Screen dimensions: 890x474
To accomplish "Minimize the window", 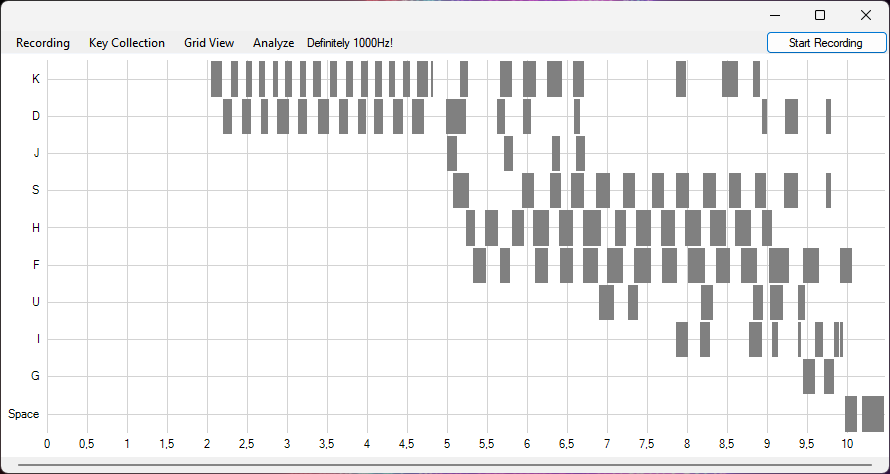I will pos(775,15).
